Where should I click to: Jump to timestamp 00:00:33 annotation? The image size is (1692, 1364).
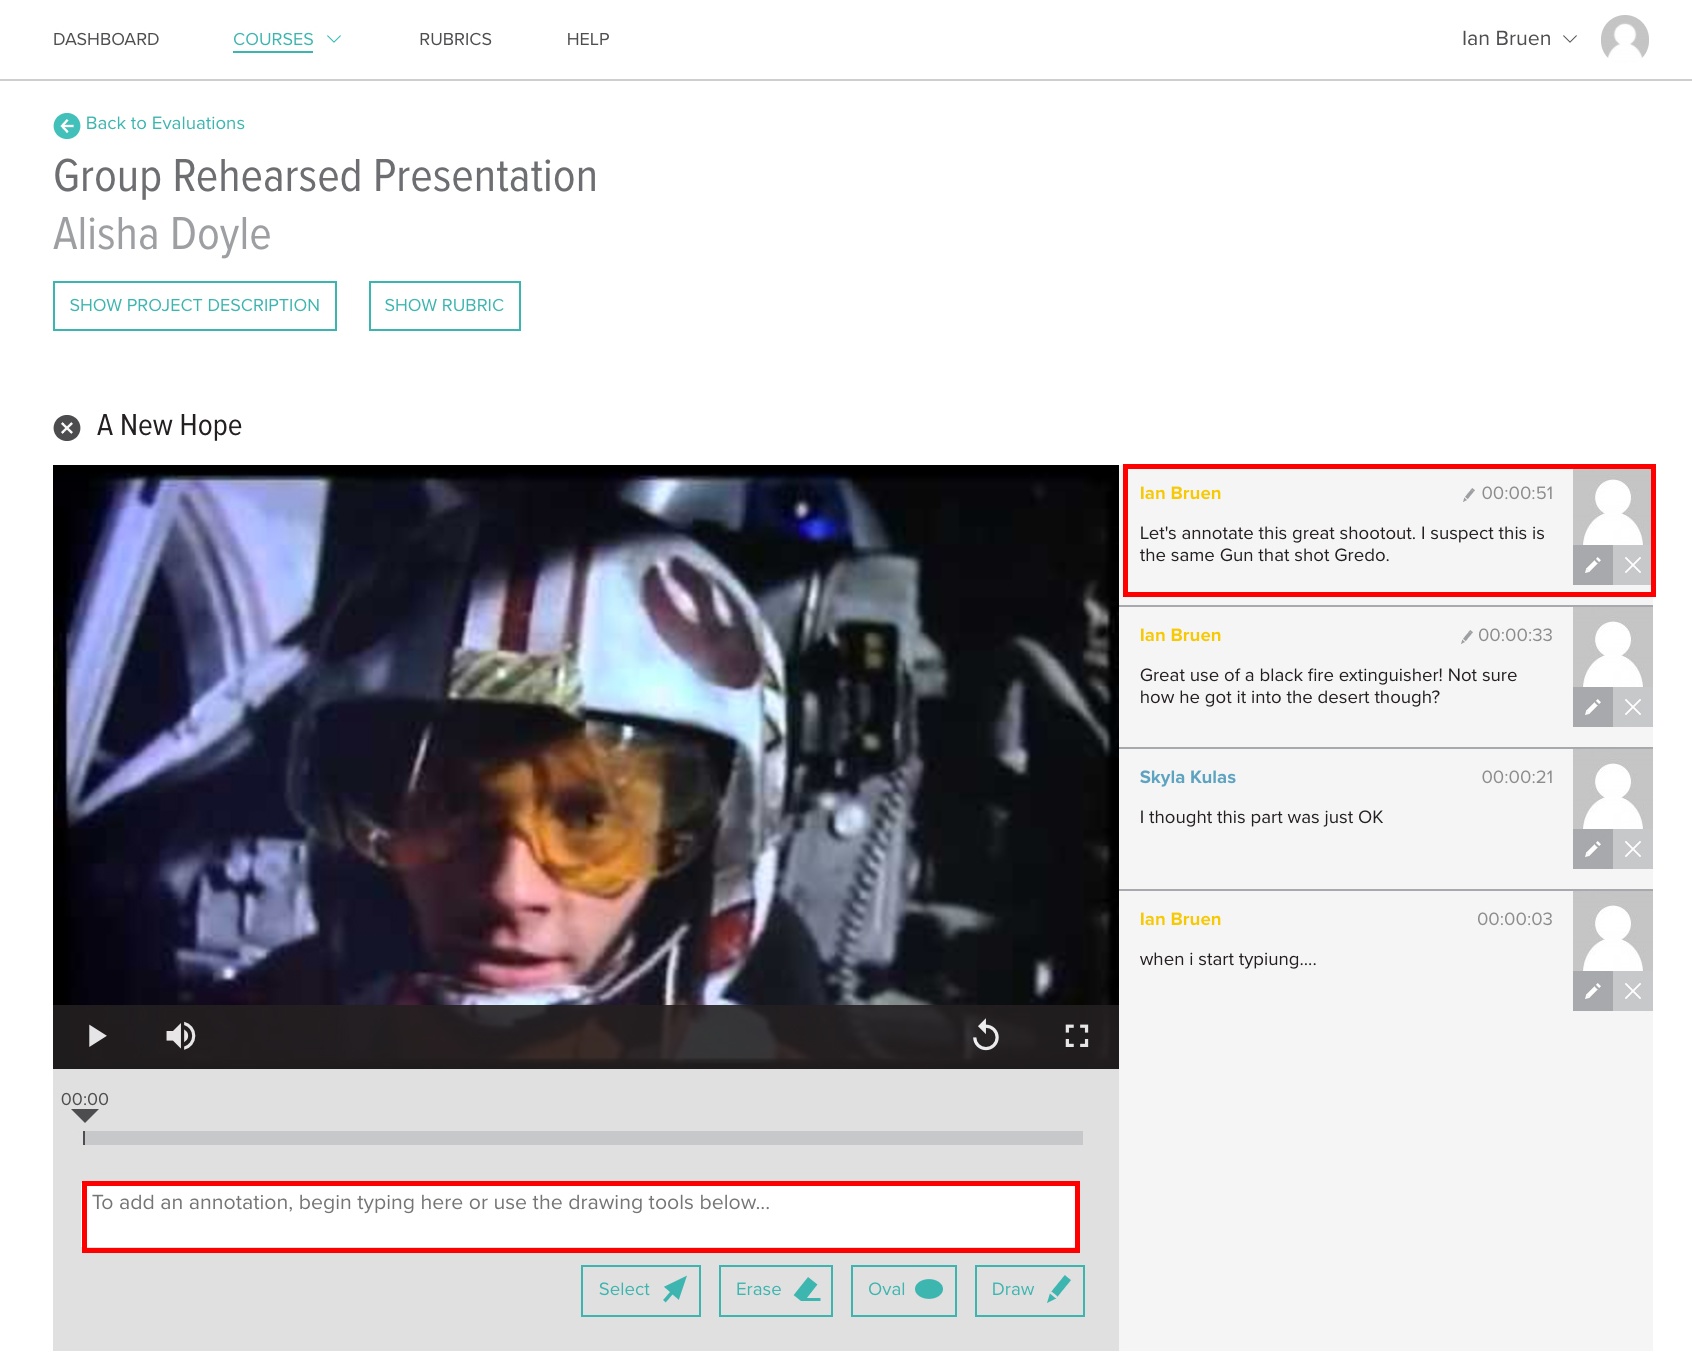pyautogui.click(x=1515, y=635)
